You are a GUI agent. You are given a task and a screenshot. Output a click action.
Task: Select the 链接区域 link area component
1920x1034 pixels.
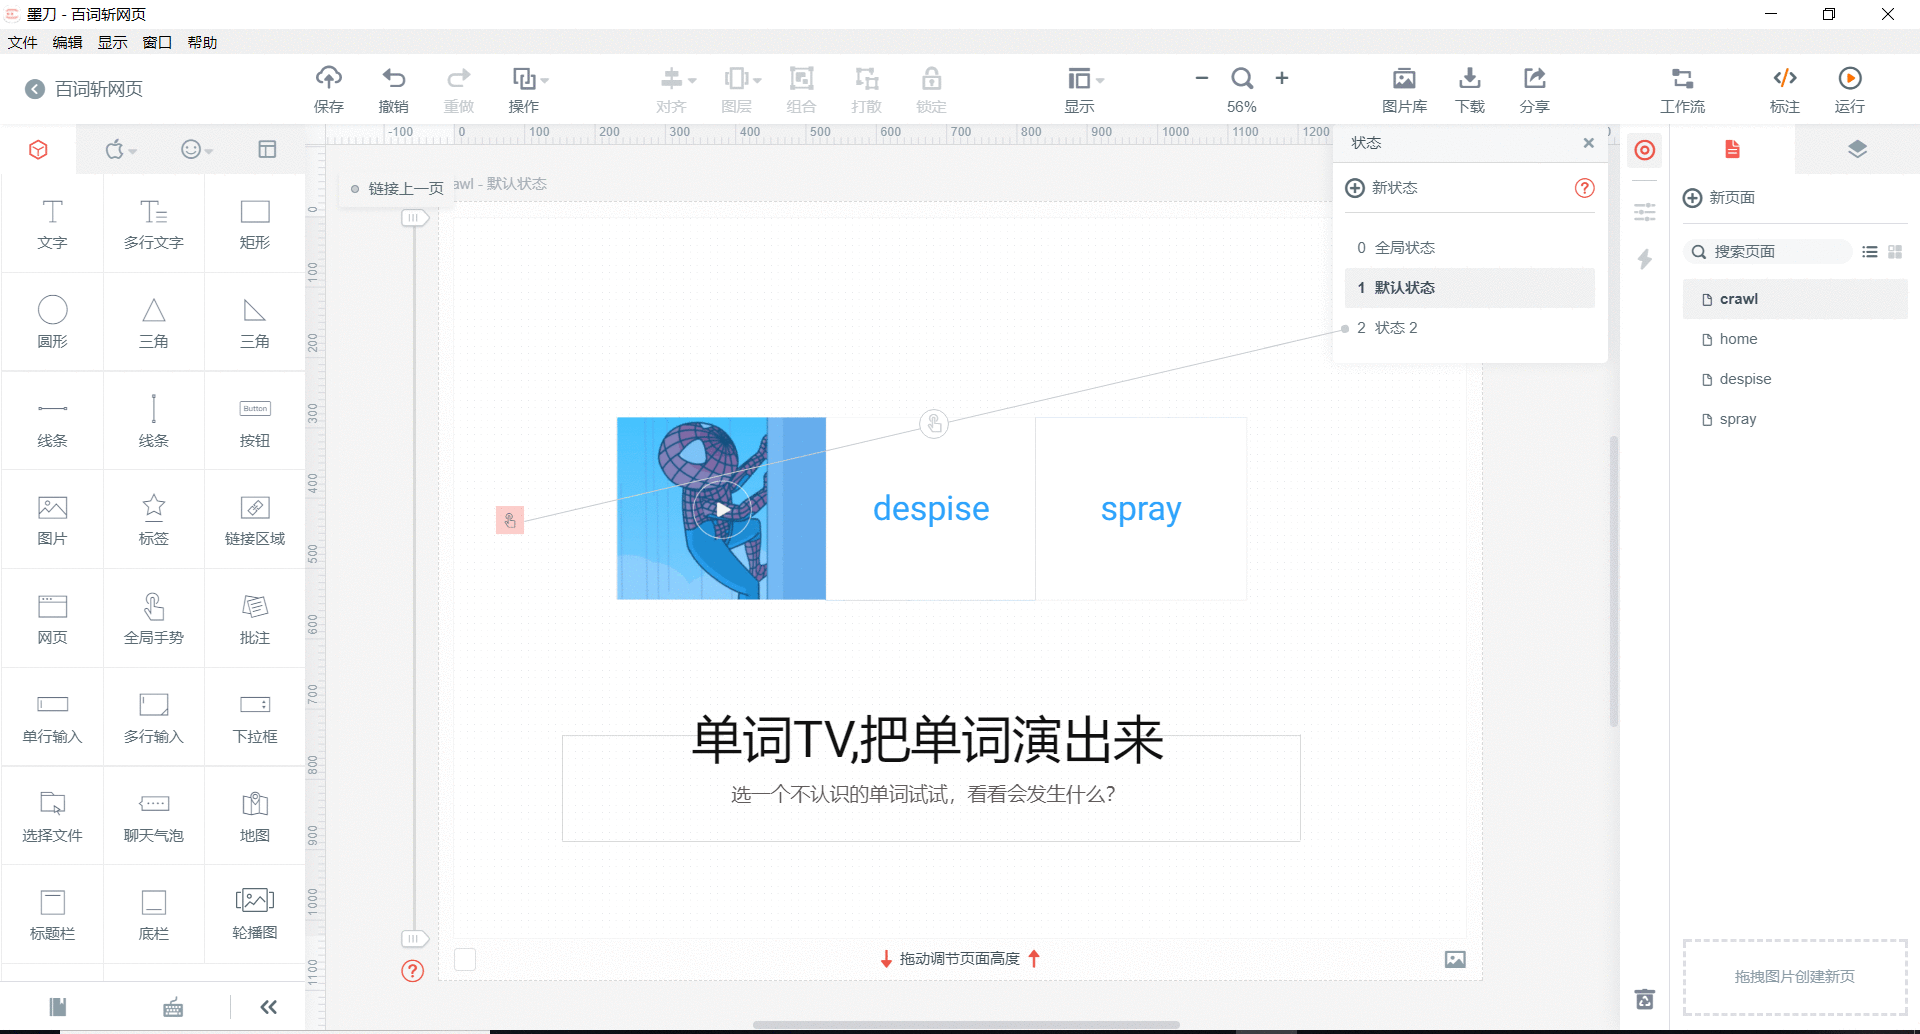point(255,519)
